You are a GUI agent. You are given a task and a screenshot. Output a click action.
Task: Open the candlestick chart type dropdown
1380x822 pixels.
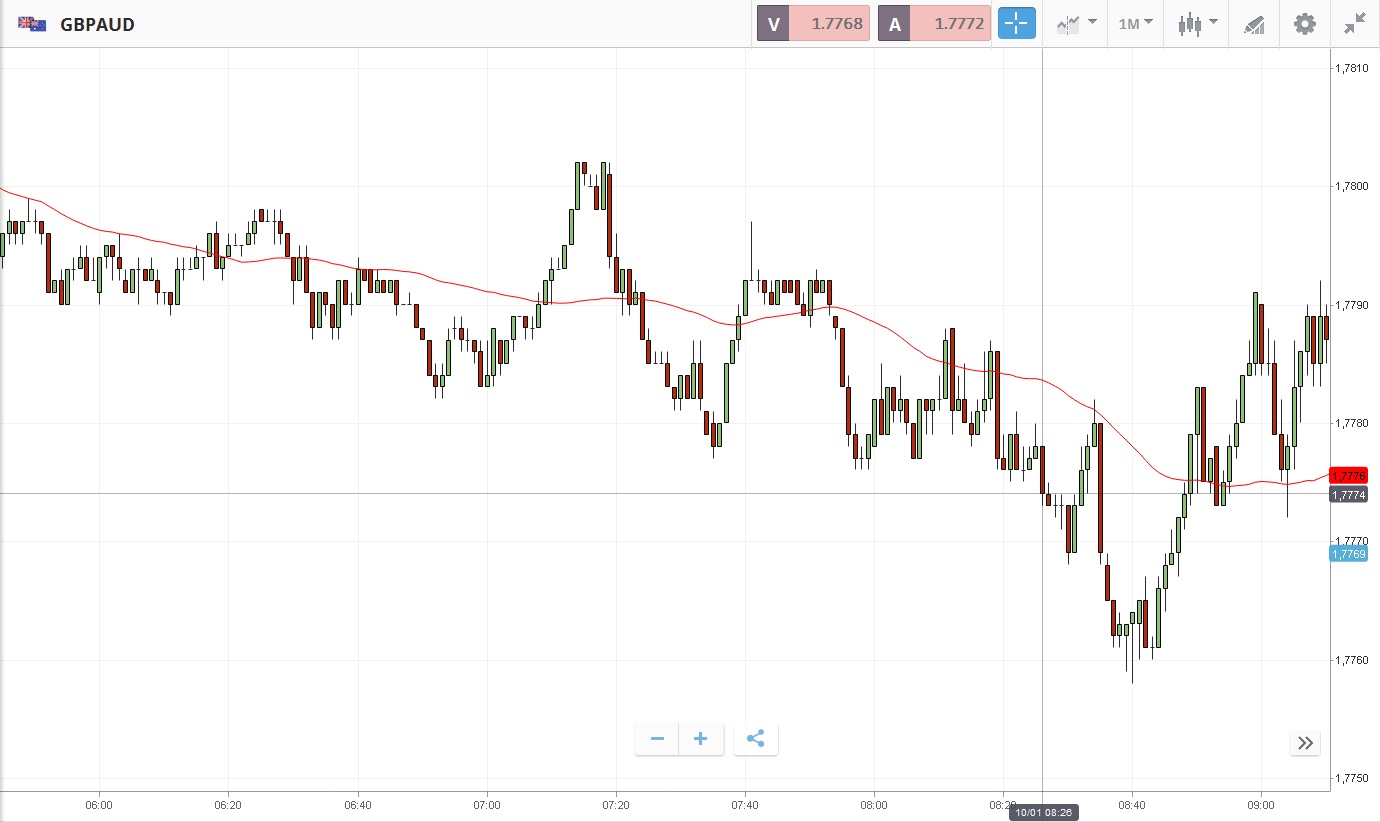pyautogui.click(x=1197, y=24)
